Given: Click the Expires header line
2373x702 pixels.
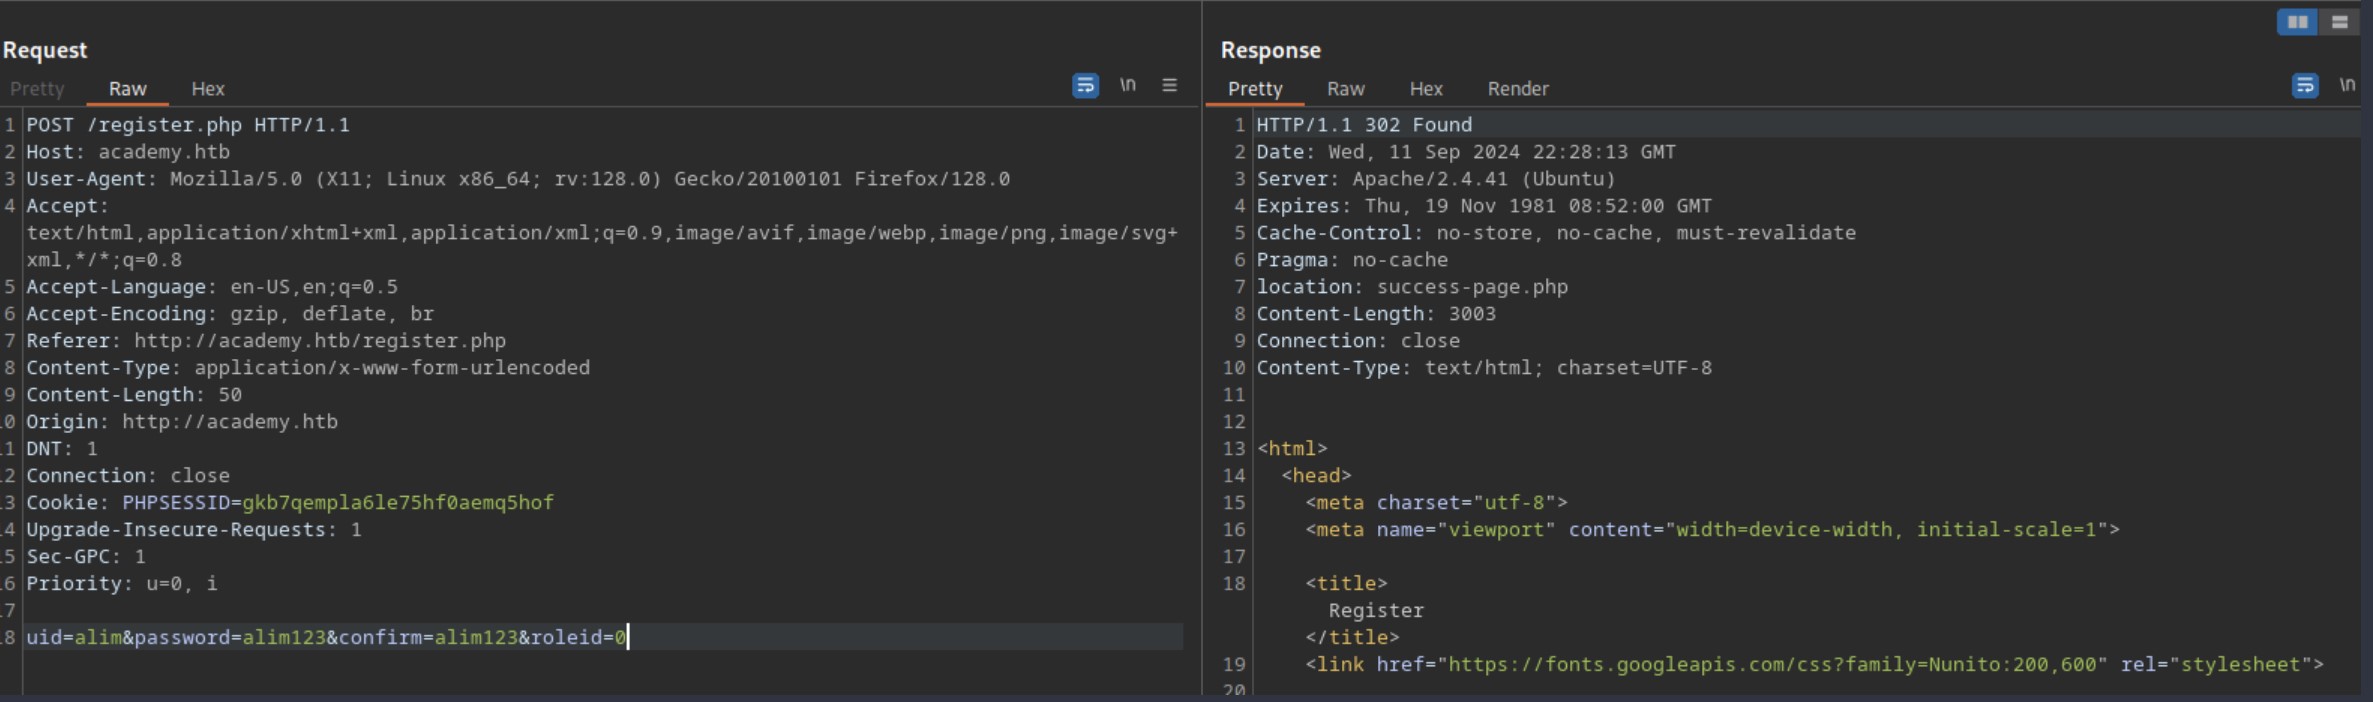Looking at the screenshot, I should [1484, 206].
